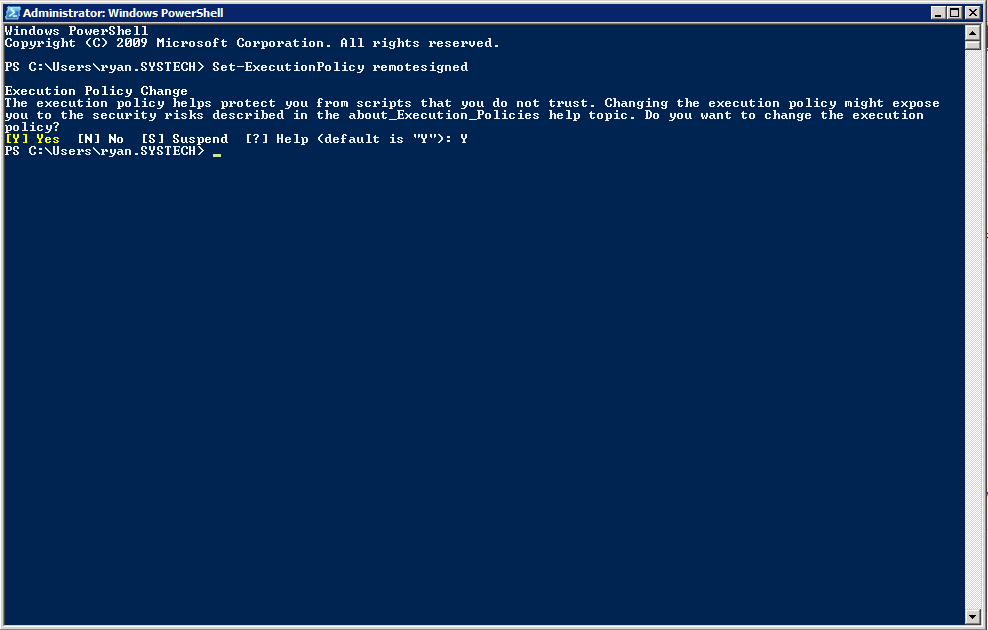The width and height of the screenshot is (988, 630).
Task: Click the scrollbar up arrow
Action: [972, 32]
